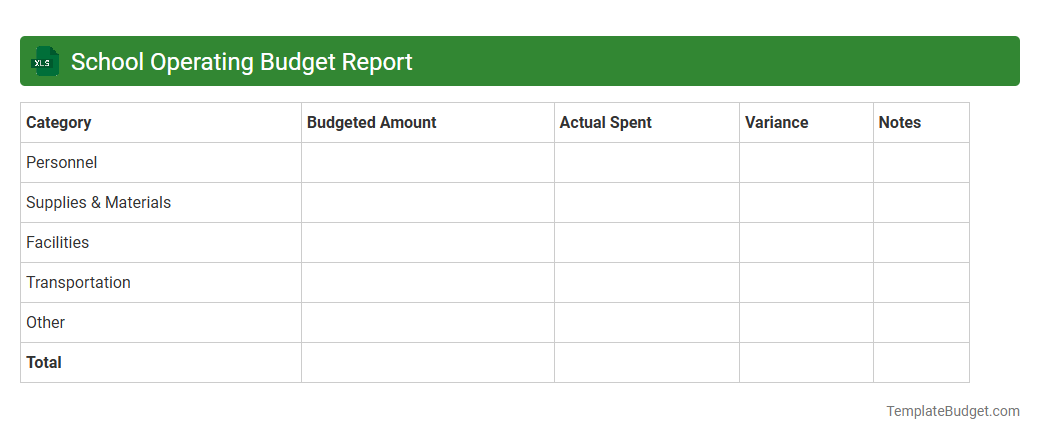Select the Other Variance cell
Image resolution: width=1040 pixels, height=440 pixels.
pyautogui.click(x=807, y=323)
